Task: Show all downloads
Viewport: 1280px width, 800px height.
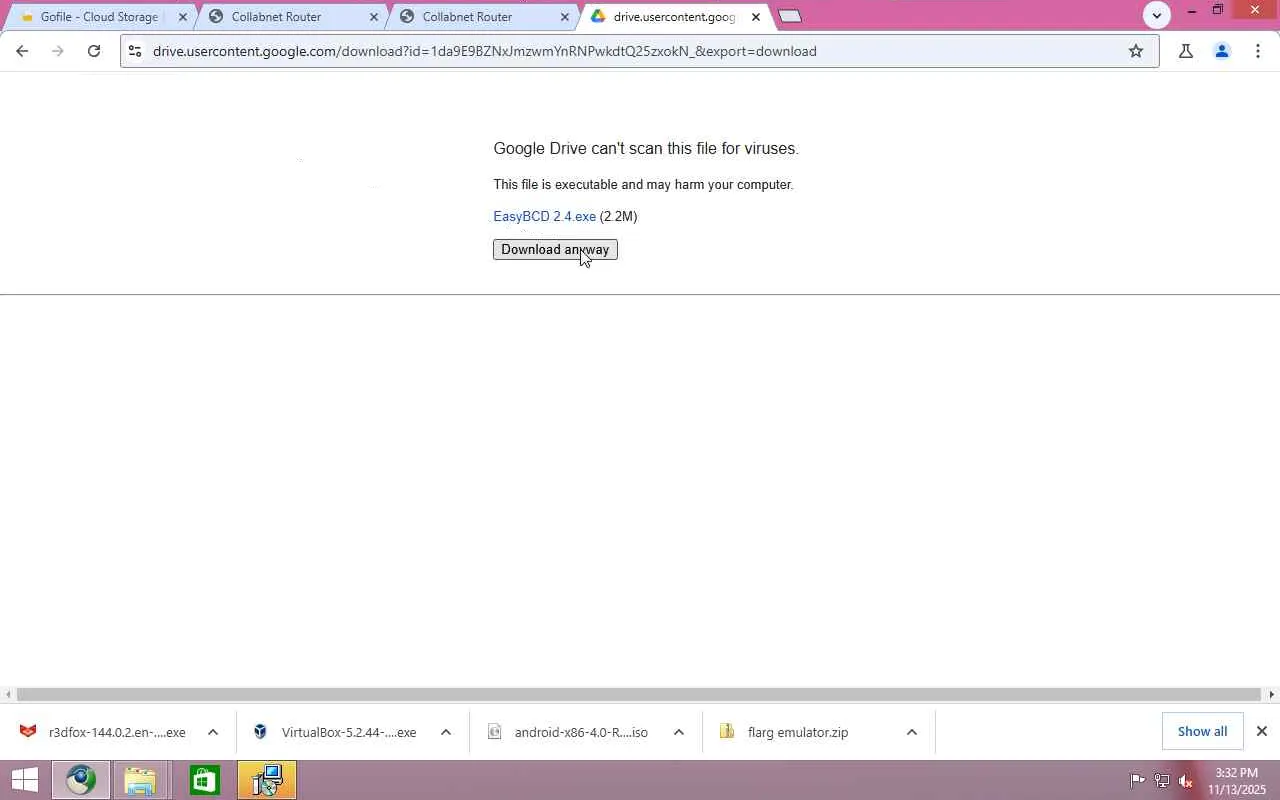Action: 1202,731
